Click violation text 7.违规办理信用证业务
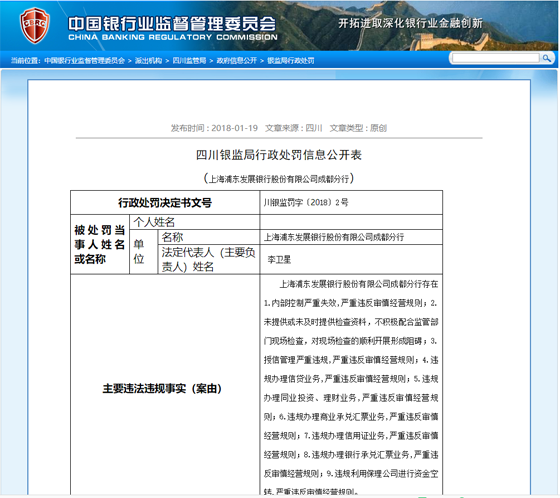560x498 pixels. [x=345, y=436]
